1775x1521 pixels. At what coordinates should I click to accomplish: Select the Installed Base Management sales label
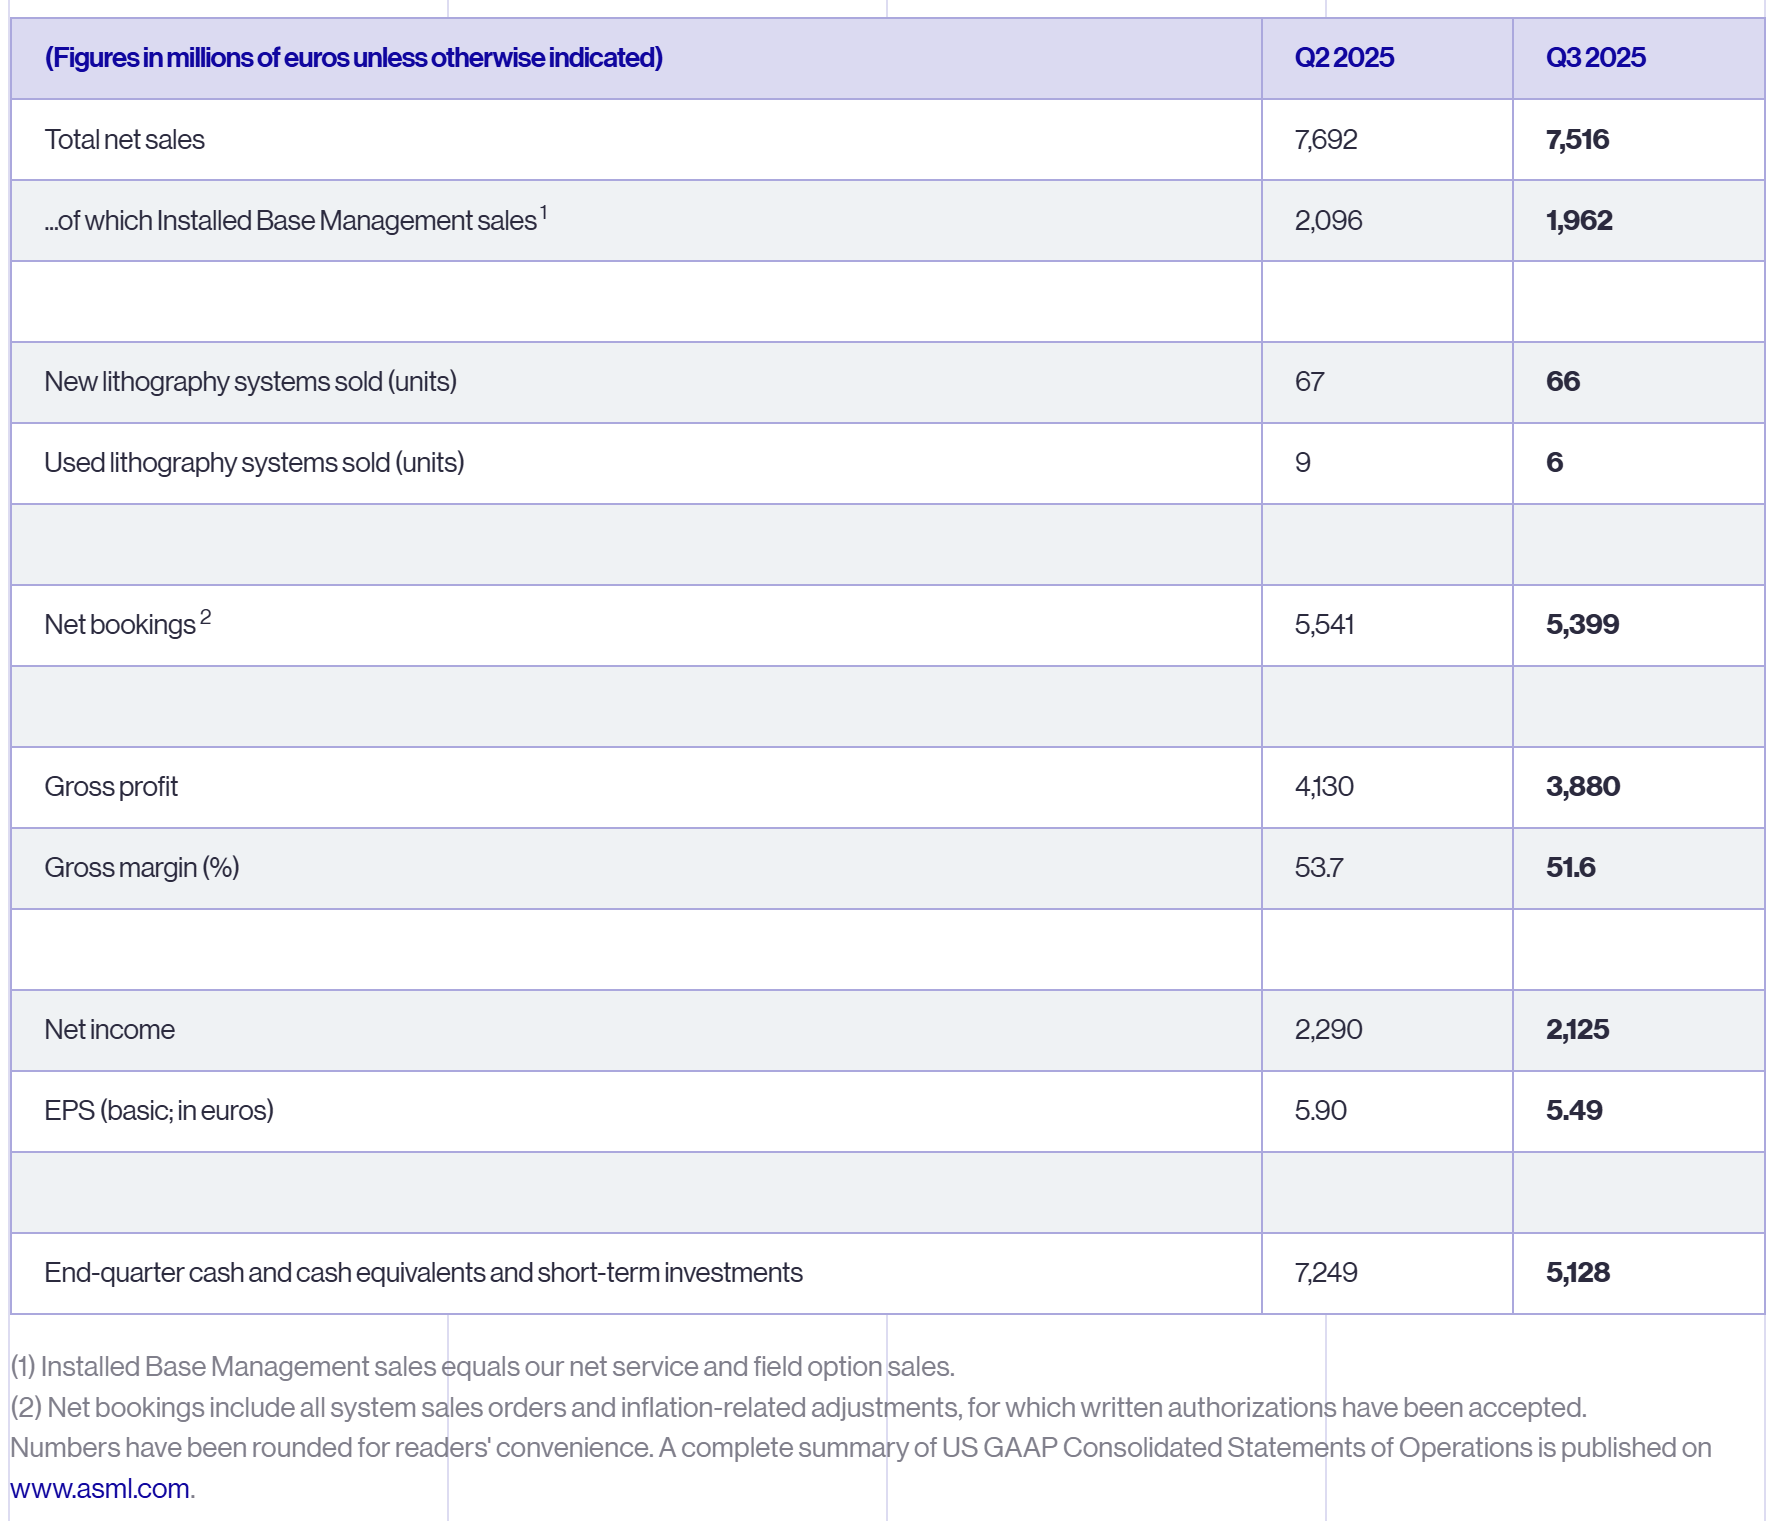click(x=292, y=221)
